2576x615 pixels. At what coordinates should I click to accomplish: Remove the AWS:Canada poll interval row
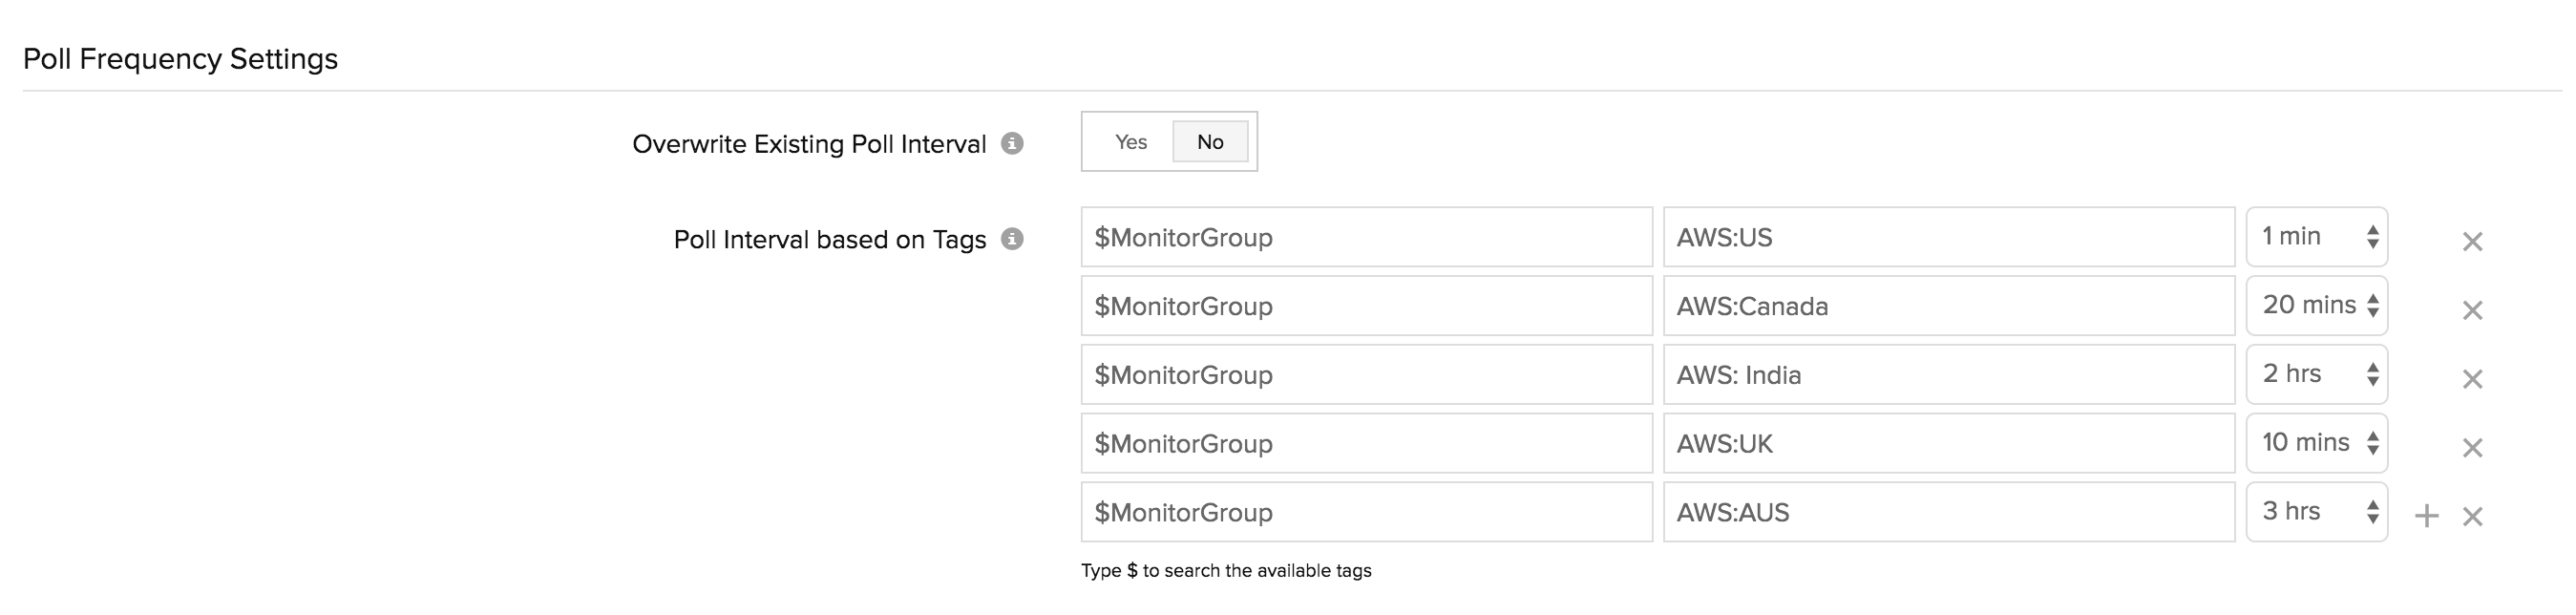[x=2472, y=309]
